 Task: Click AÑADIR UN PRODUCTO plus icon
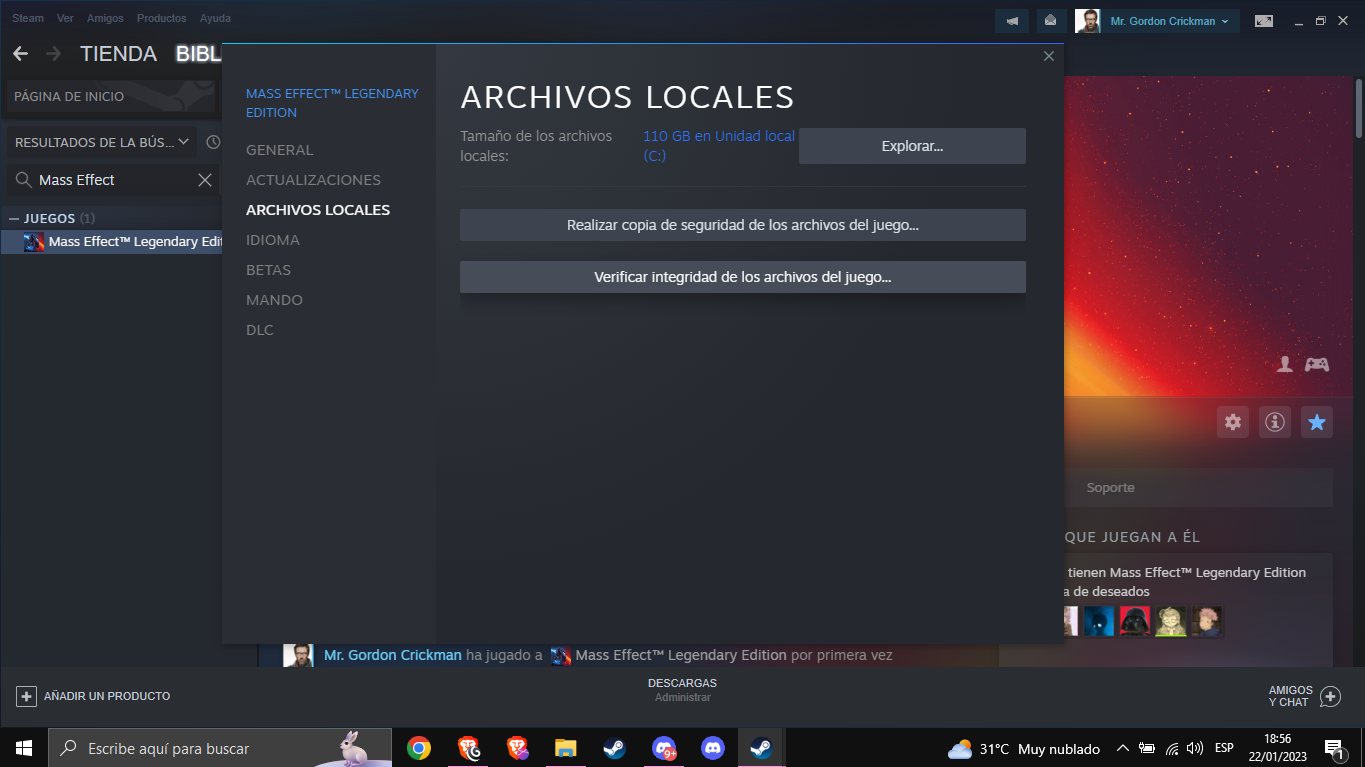(27, 696)
